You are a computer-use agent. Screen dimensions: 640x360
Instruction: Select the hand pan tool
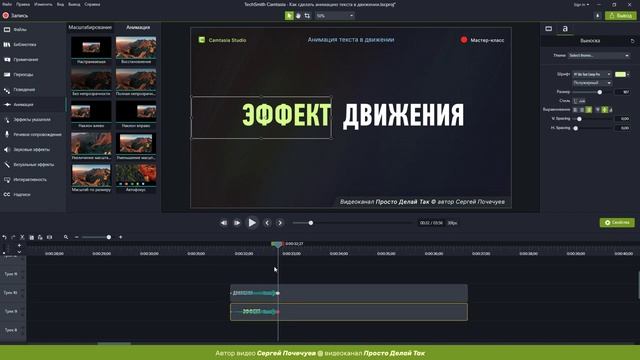(x=298, y=16)
